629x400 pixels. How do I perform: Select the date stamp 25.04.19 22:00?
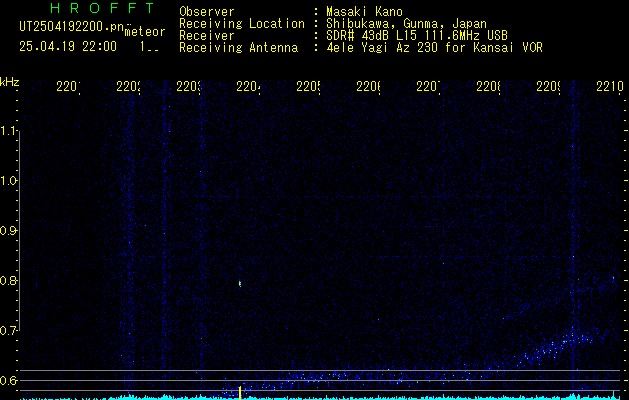68,47
